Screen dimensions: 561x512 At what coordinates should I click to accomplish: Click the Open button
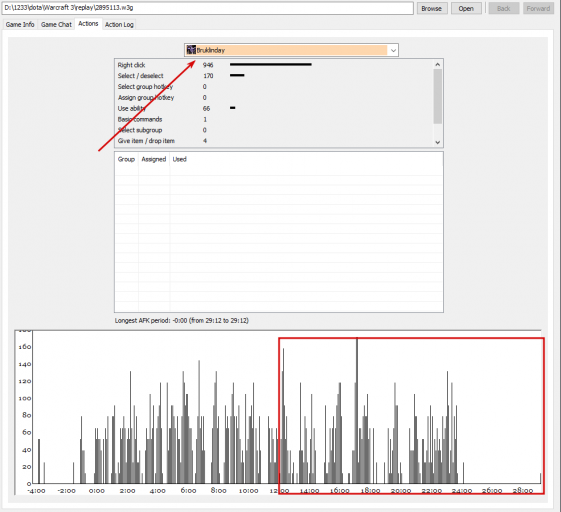[x=466, y=8]
